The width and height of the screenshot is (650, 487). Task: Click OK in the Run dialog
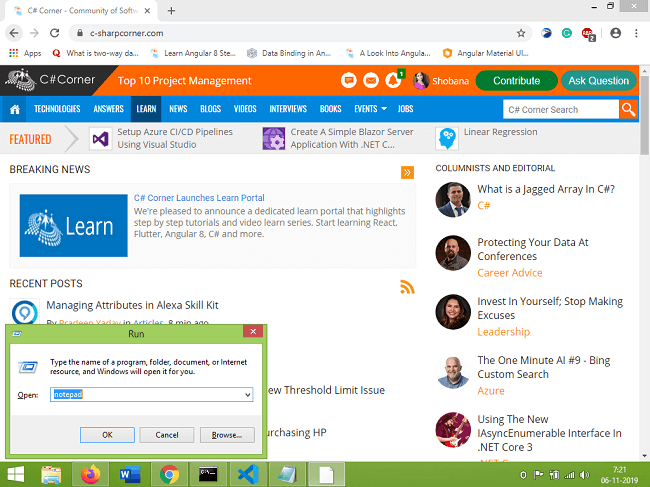(107, 435)
